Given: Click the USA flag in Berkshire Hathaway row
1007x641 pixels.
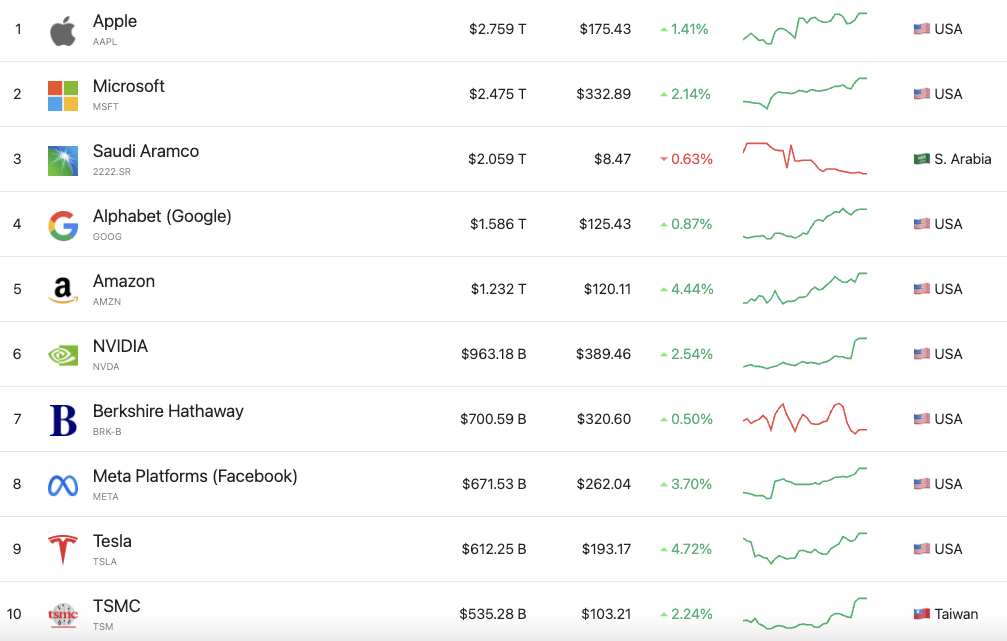Looking at the screenshot, I should click(922, 419).
